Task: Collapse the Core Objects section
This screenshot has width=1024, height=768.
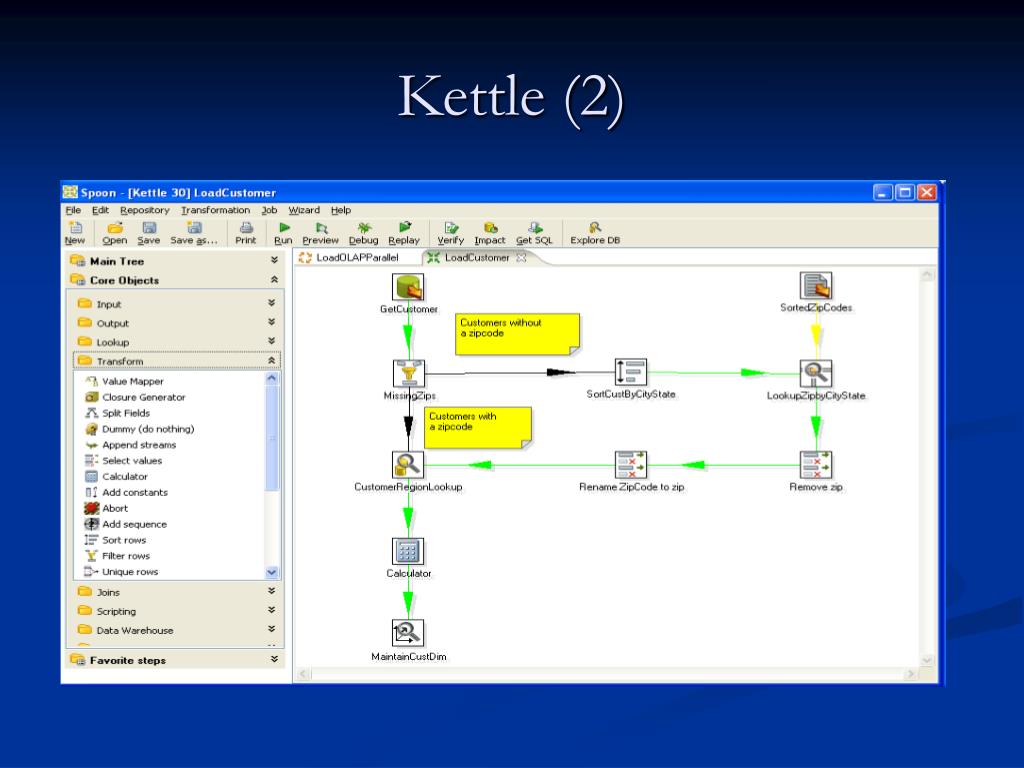Action: (x=274, y=280)
